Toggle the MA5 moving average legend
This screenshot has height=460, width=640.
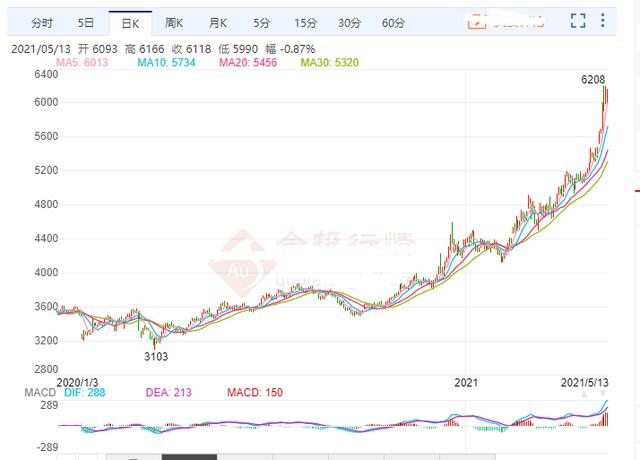tap(80, 62)
